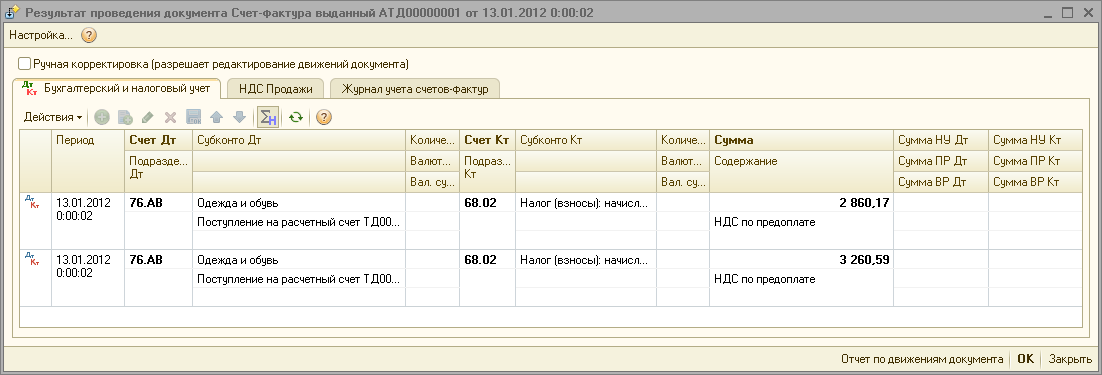This screenshot has width=1102, height=375.
Task: Maximize the document result window
Action: coord(1068,12)
